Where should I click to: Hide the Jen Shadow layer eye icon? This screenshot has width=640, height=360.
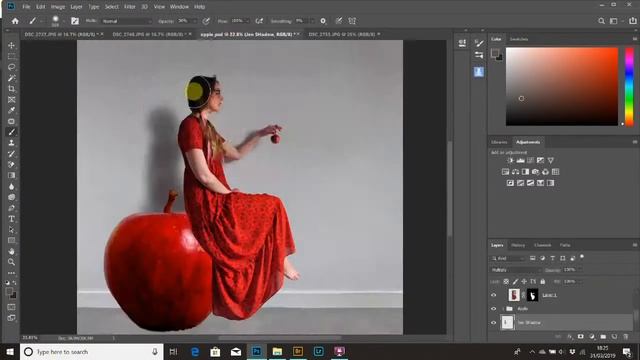[x=493, y=323]
